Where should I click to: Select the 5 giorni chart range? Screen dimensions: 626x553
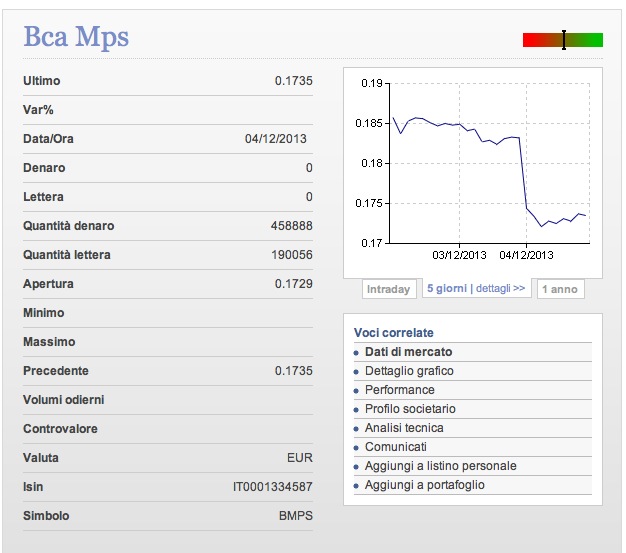point(447,288)
